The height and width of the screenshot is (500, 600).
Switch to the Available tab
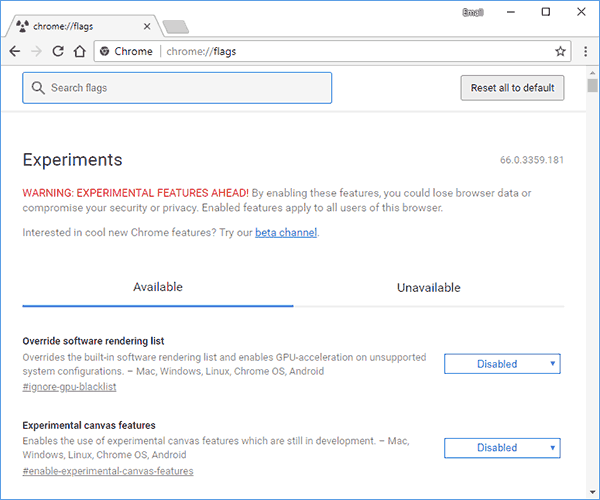coord(158,287)
